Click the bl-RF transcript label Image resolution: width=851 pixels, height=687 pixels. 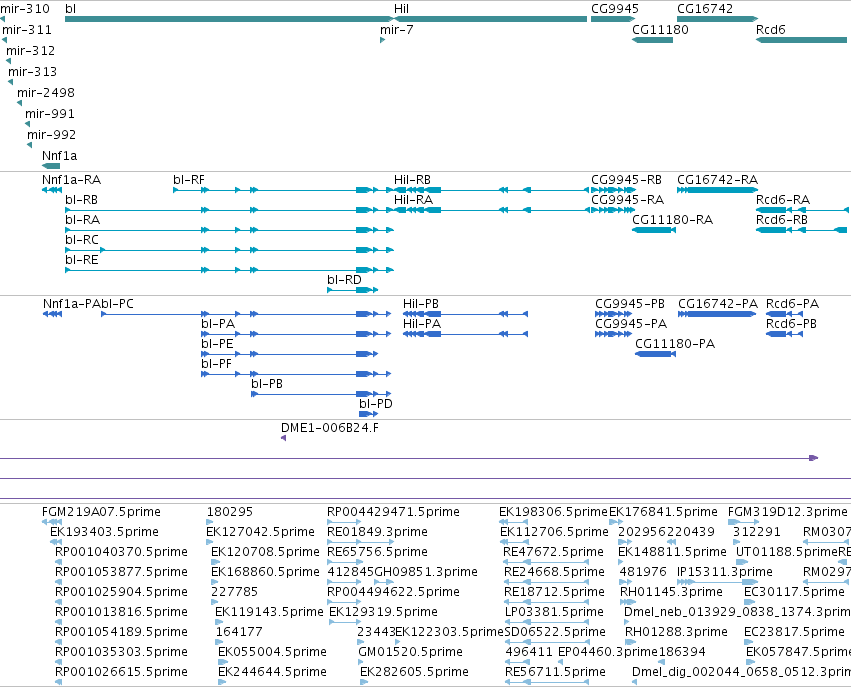pyautogui.click(x=189, y=180)
